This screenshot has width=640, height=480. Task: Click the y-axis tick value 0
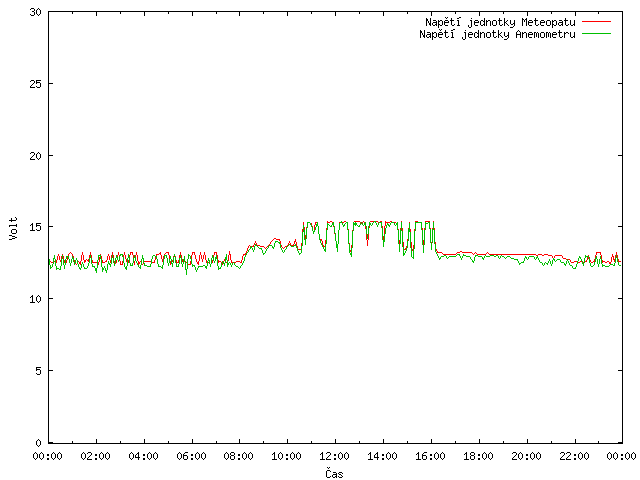tap(38, 443)
